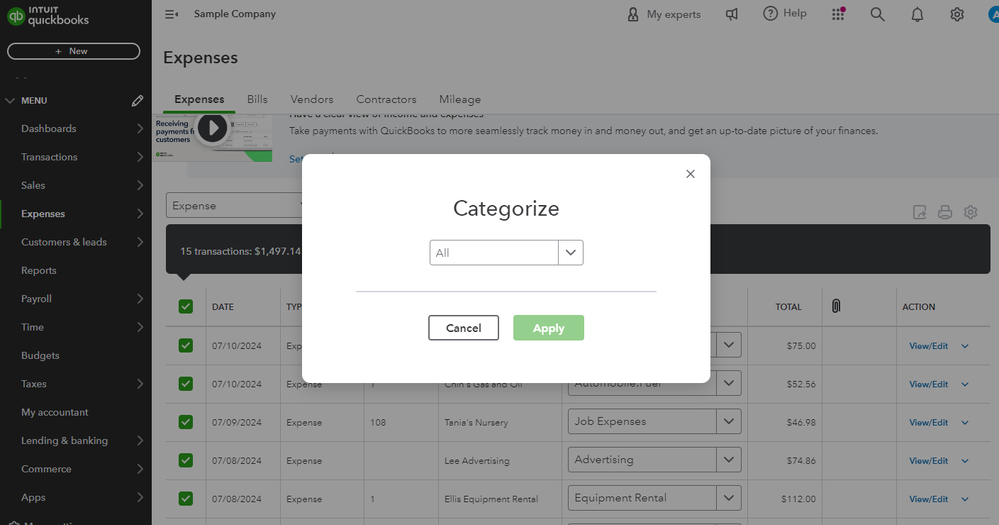Expand the Equipment Rental category dropdown
The height and width of the screenshot is (525, 999).
pos(729,498)
